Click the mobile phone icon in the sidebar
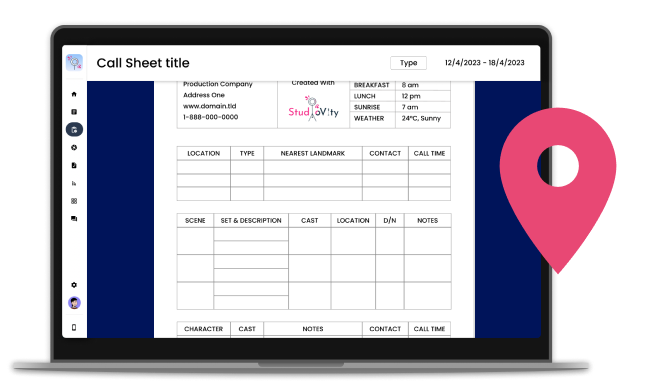The height and width of the screenshot is (383, 658). (74, 327)
